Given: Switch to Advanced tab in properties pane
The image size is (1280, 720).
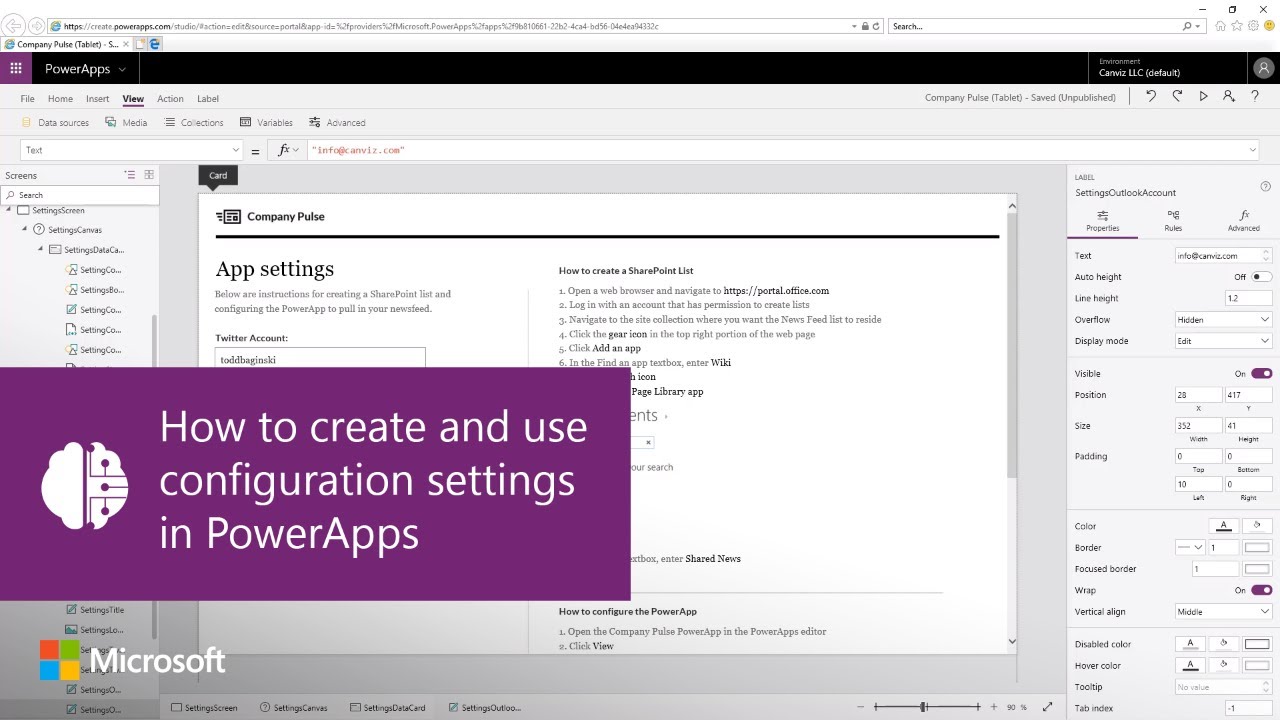Looking at the screenshot, I should (1244, 221).
